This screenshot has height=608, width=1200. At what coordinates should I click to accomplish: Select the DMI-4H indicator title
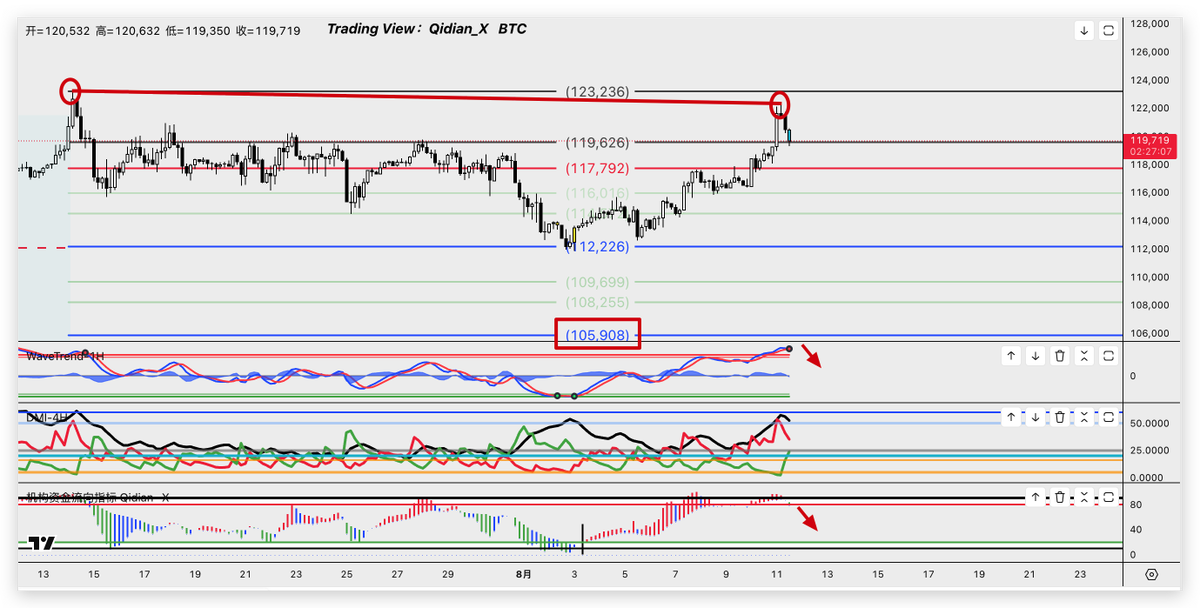pyautogui.click(x=47, y=416)
